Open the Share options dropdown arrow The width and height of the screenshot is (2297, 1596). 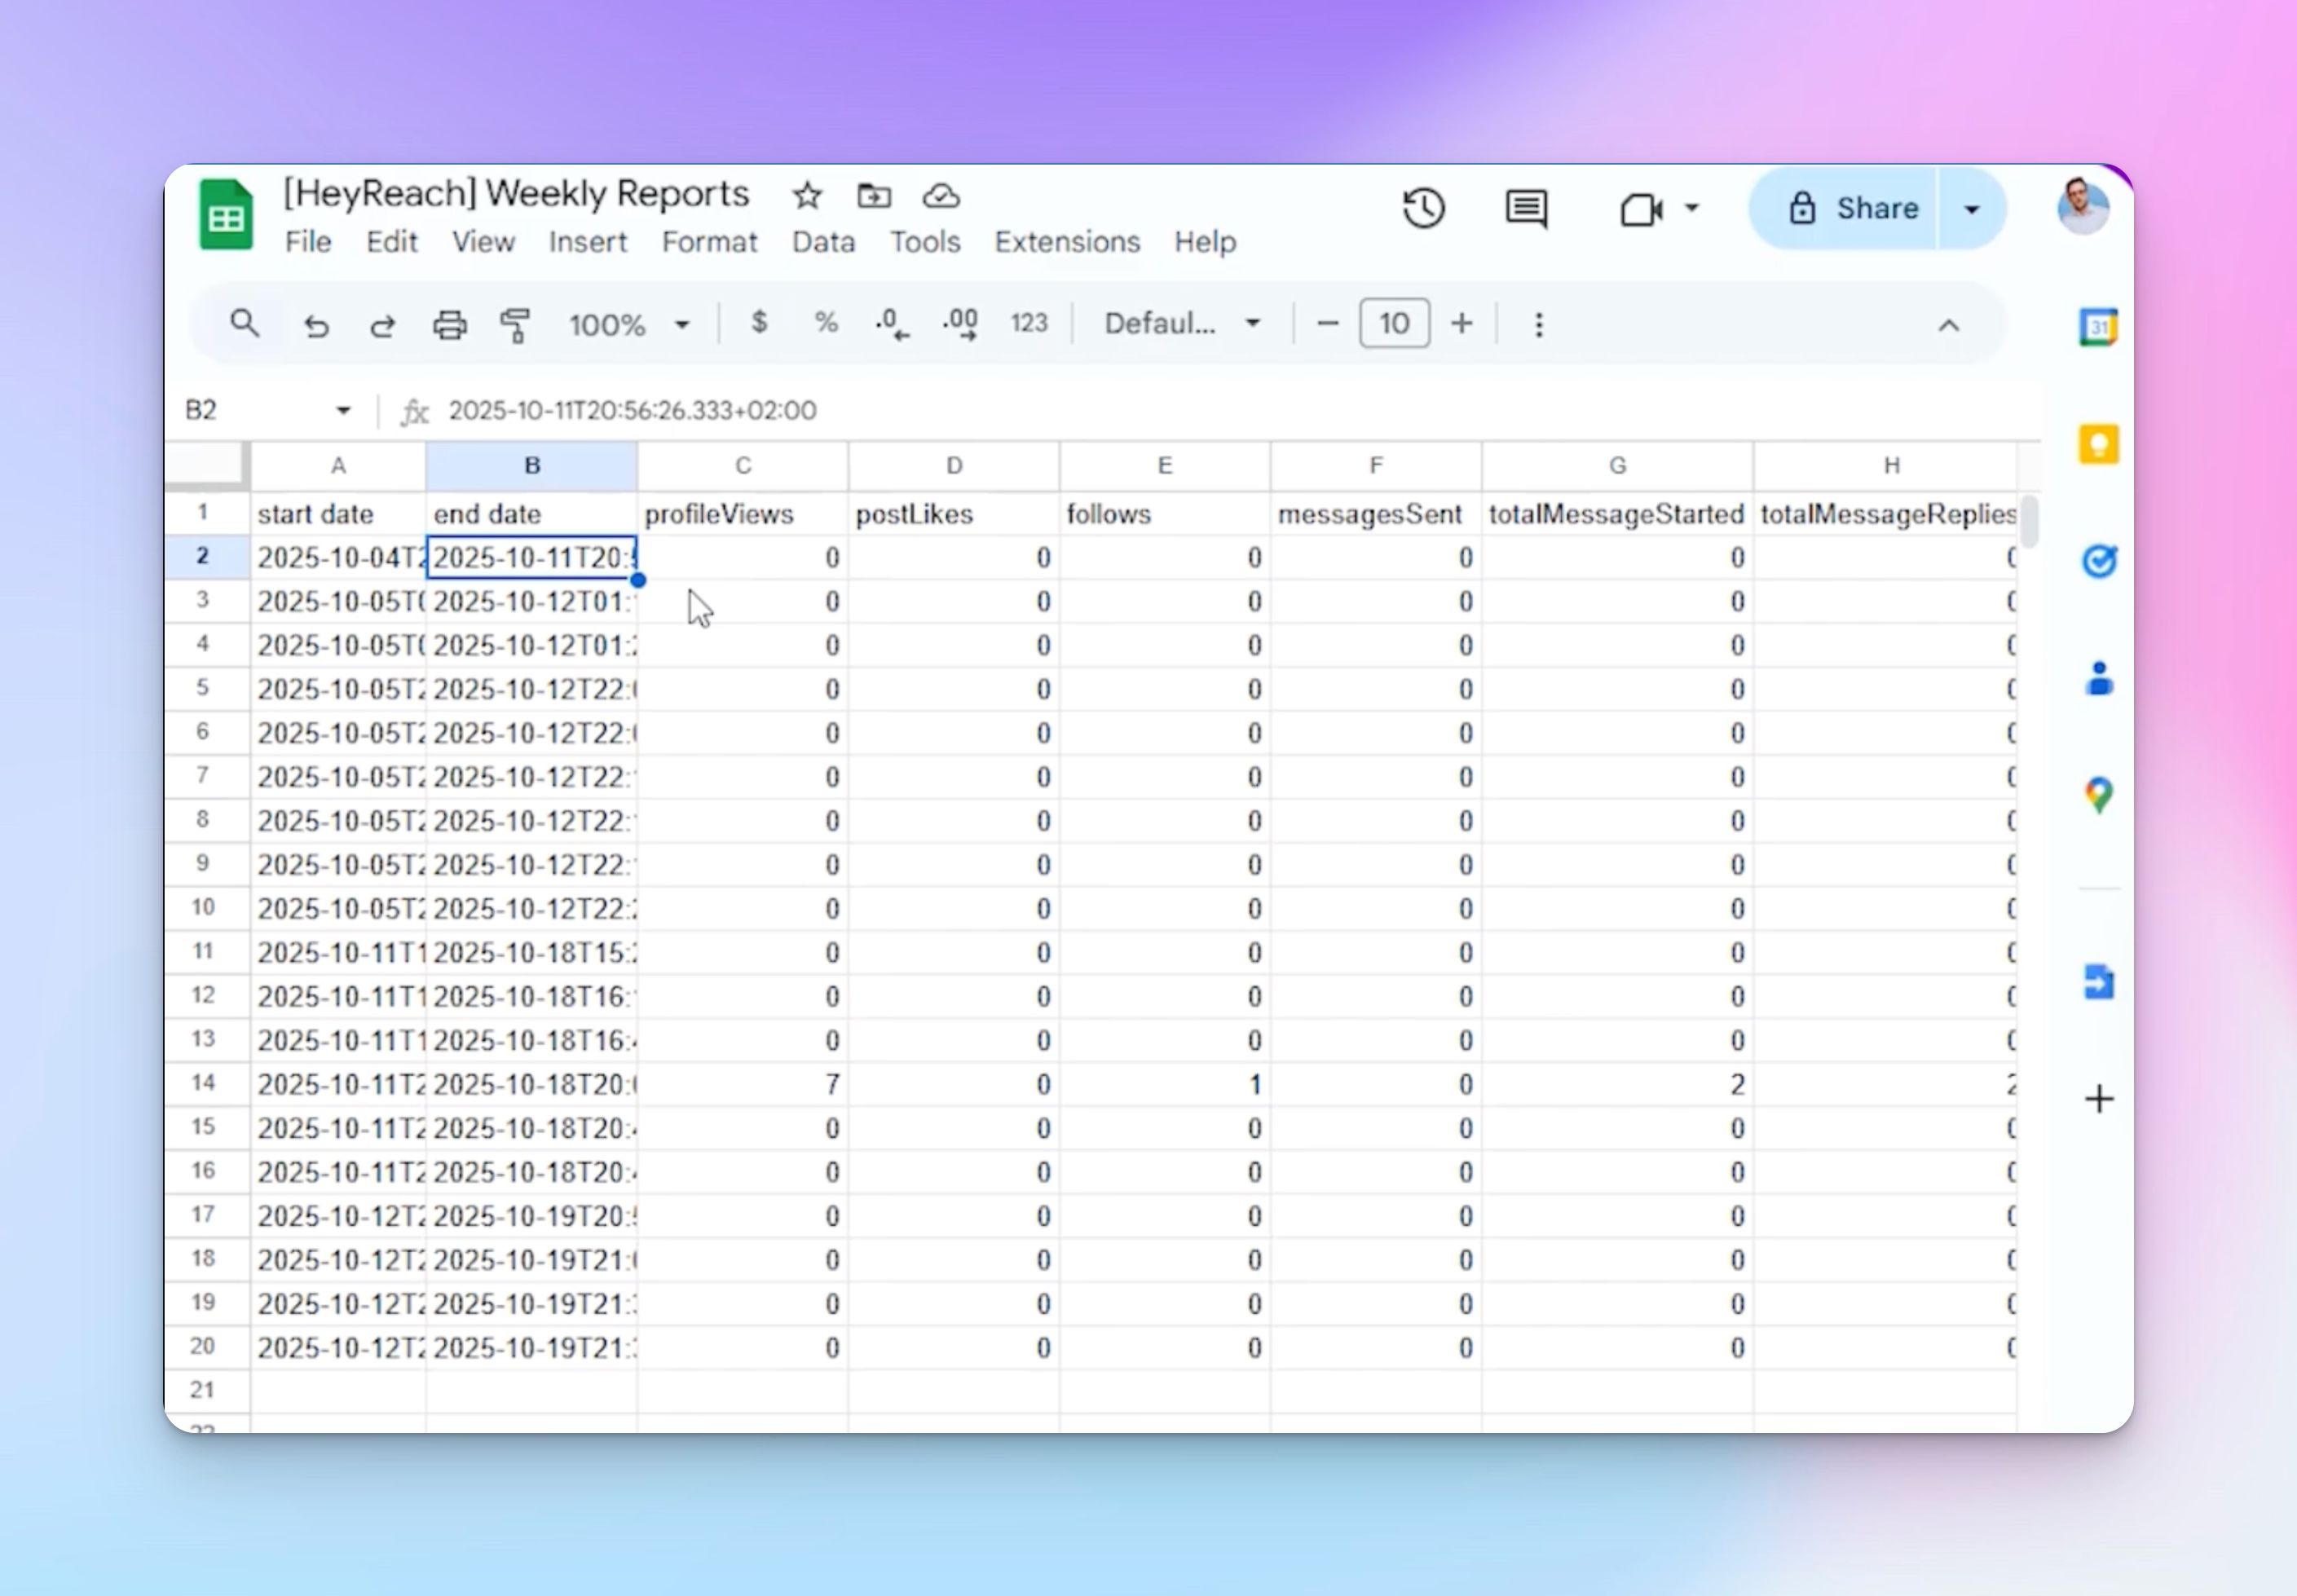click(1971, 209)
